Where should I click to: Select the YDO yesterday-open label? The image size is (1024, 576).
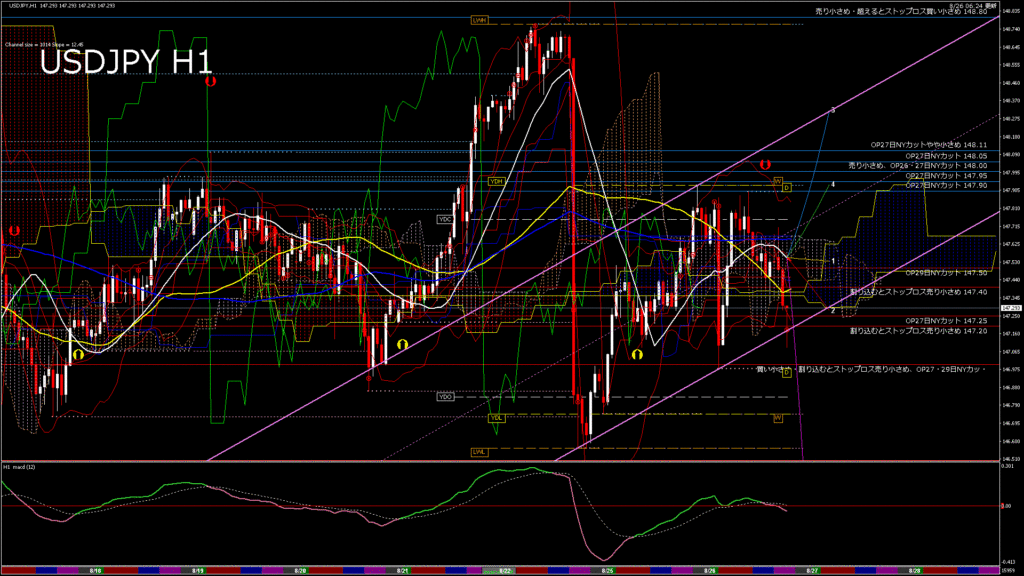[446, 397]
